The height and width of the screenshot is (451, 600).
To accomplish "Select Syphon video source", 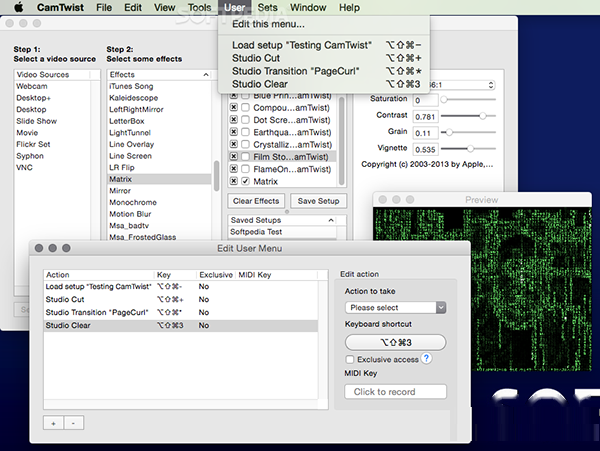I will (x=53, y=156).
